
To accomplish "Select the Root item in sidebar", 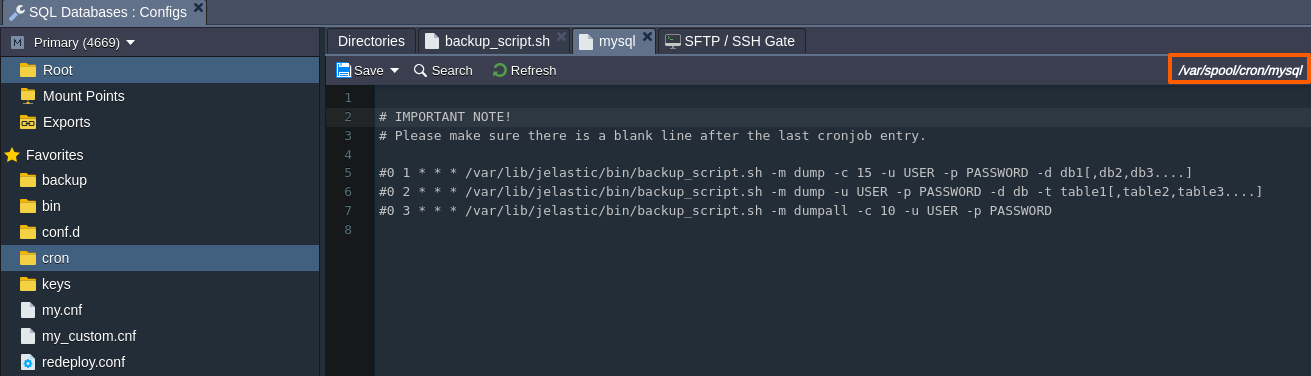I will (x=160, y=70).
